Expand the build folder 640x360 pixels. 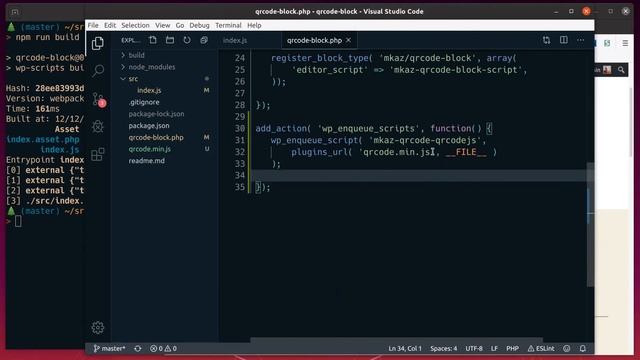point(136,55)
